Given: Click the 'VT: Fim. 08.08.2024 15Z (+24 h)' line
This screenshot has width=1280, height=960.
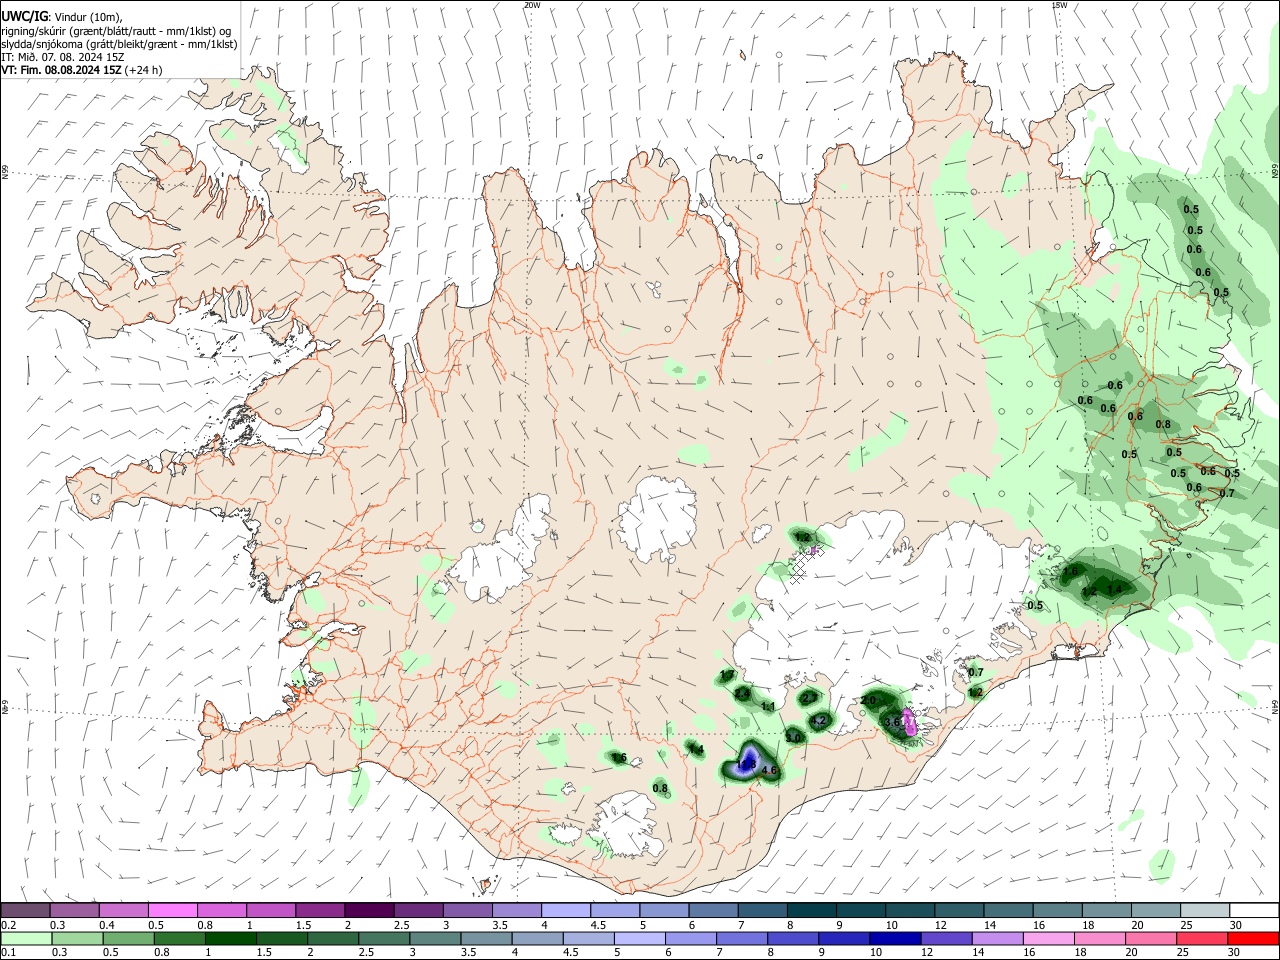Looking at the screenshot, I should 82,70.
